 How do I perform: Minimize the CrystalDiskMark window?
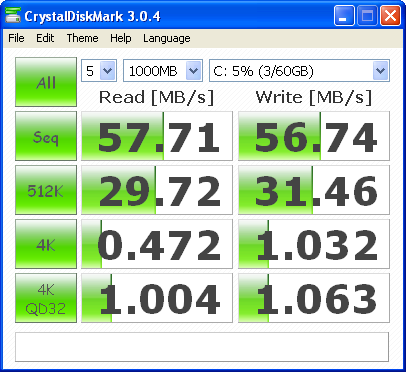344,16
